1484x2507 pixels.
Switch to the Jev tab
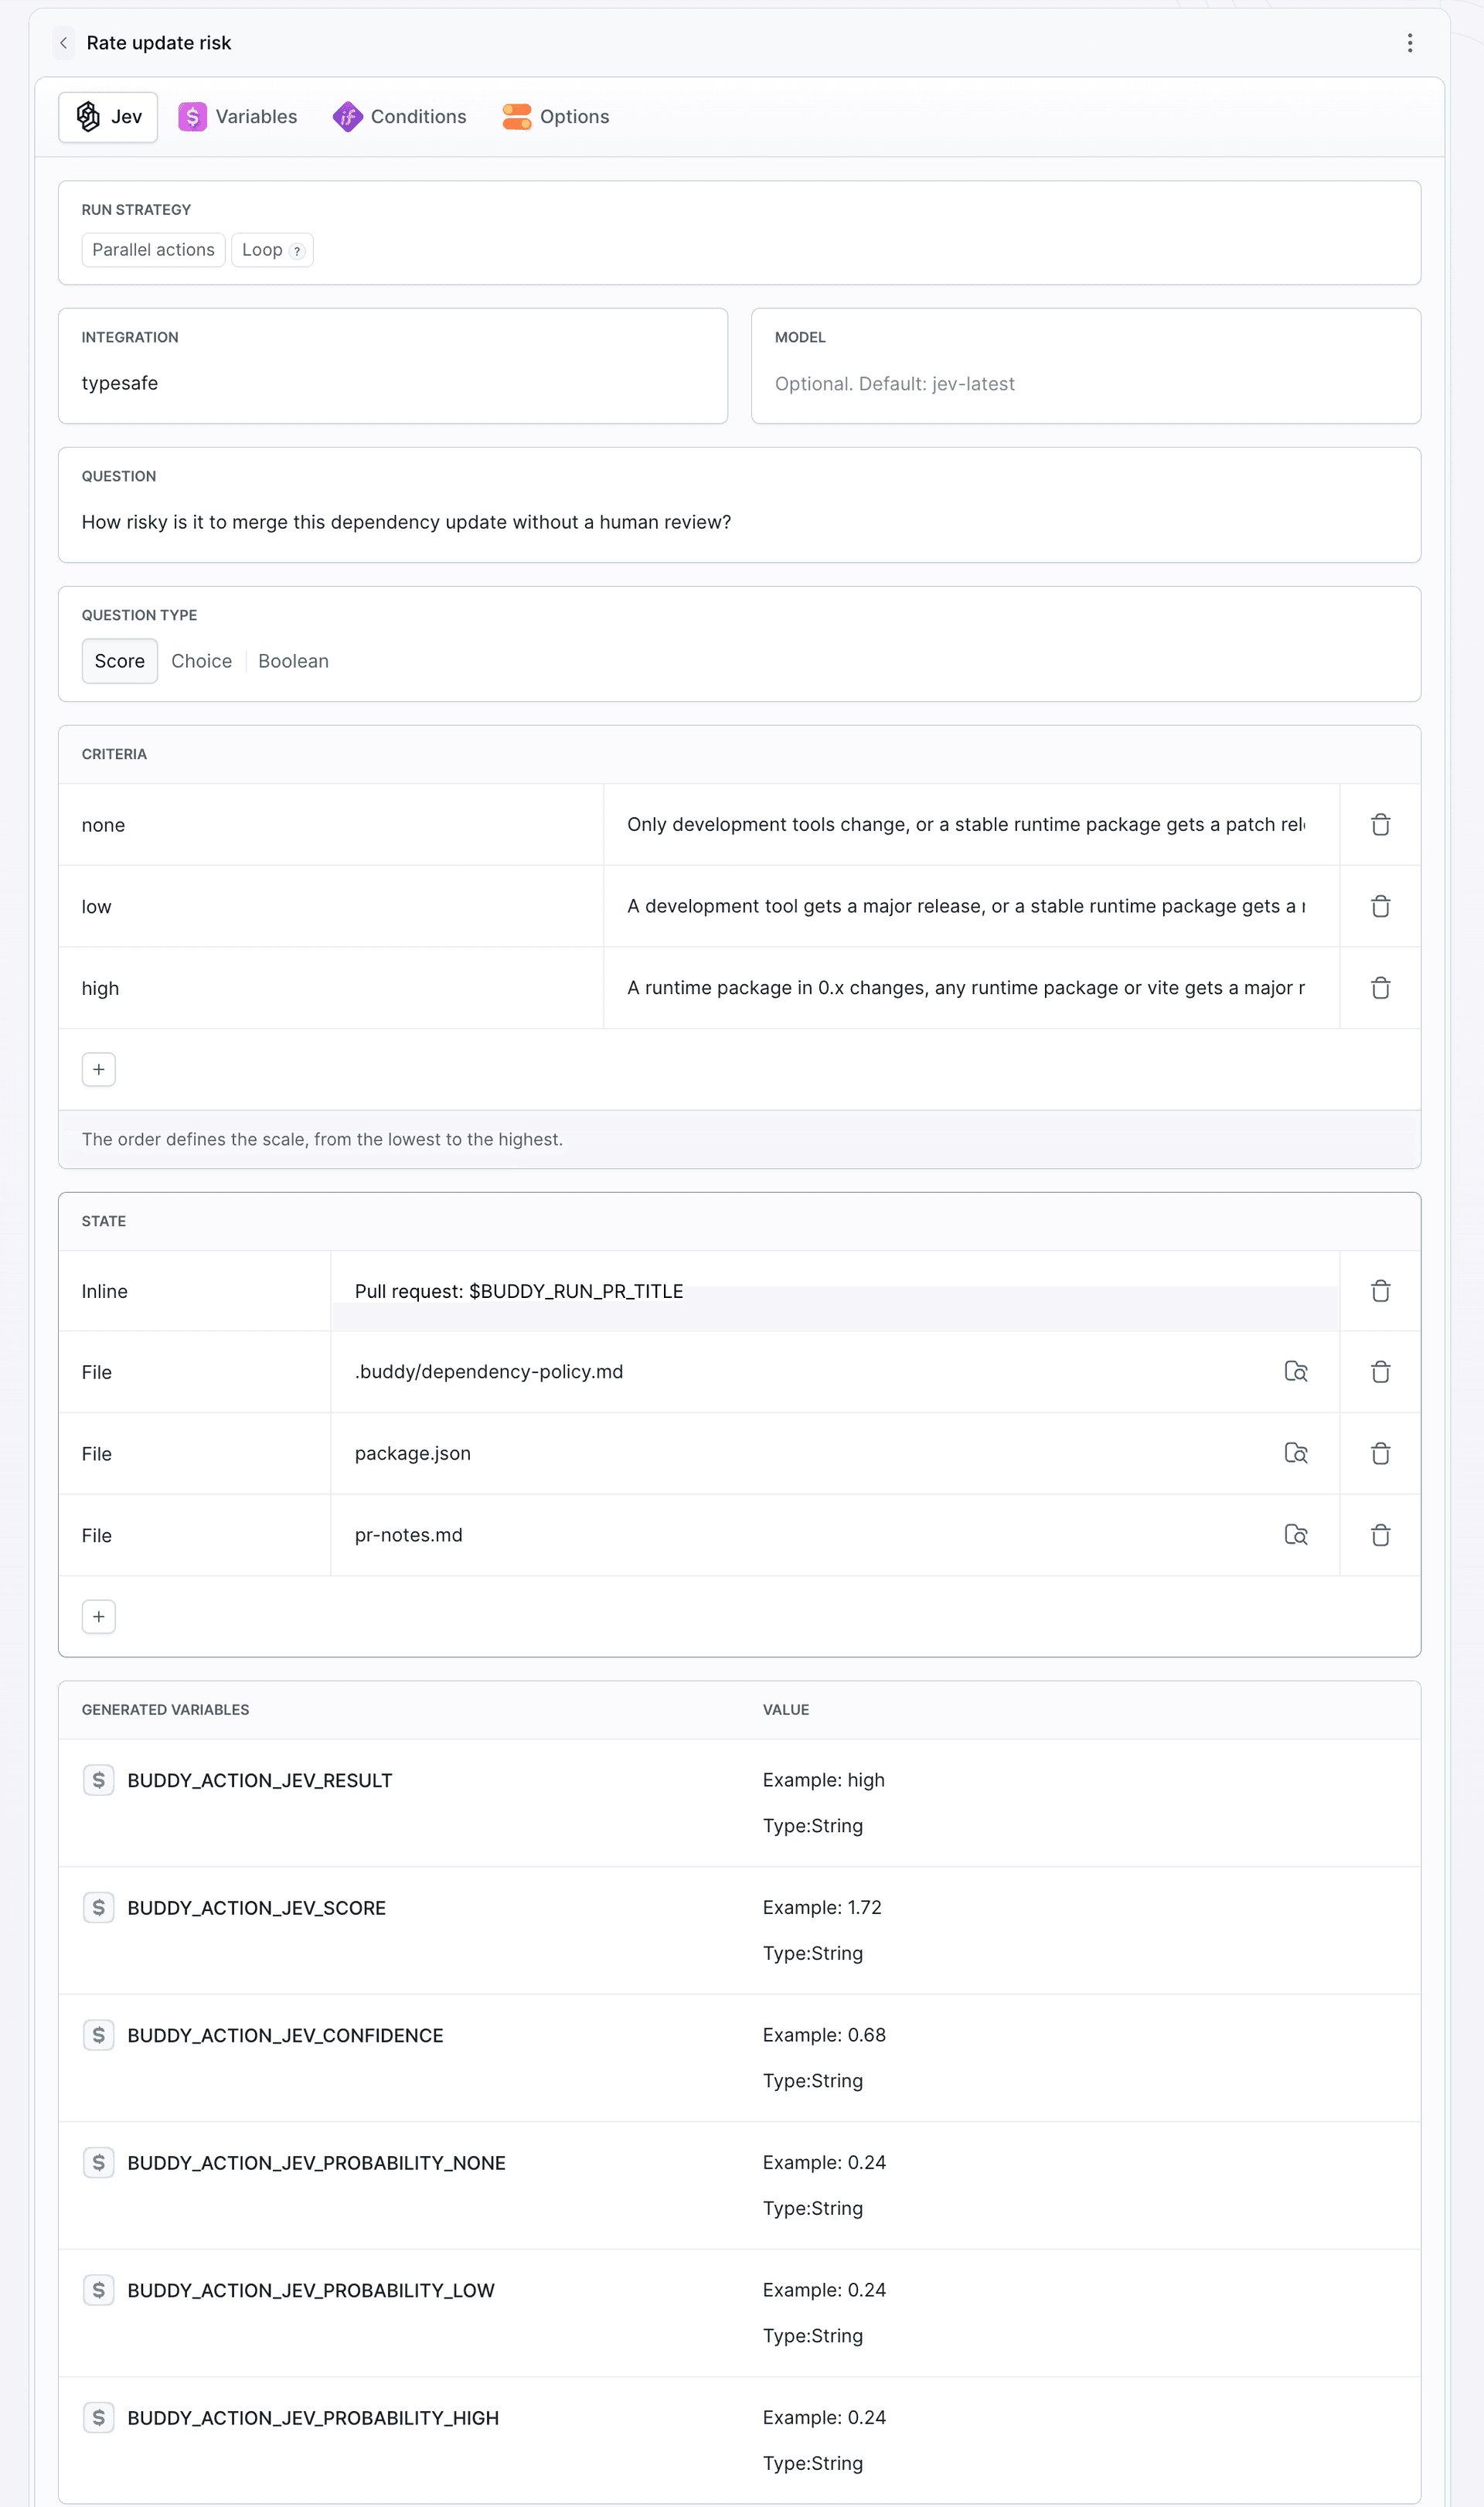(108, 117)
